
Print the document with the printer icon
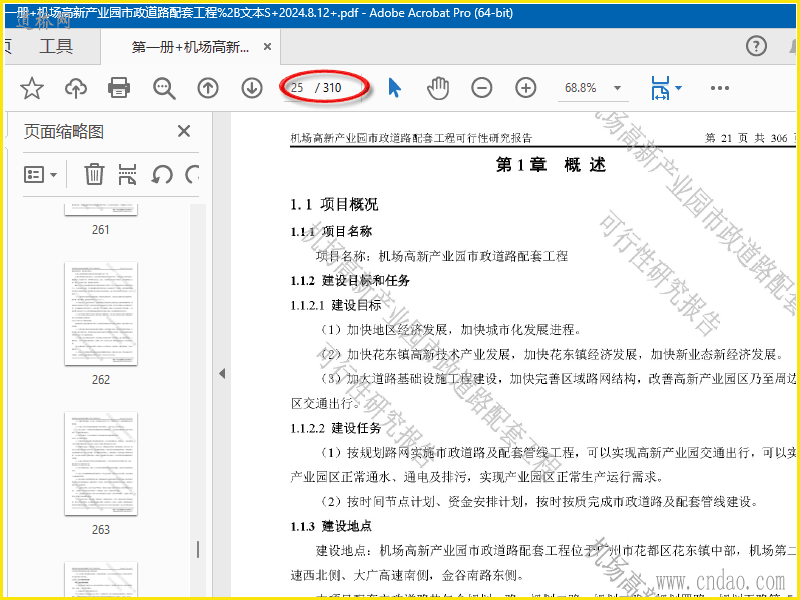[119, 88]
